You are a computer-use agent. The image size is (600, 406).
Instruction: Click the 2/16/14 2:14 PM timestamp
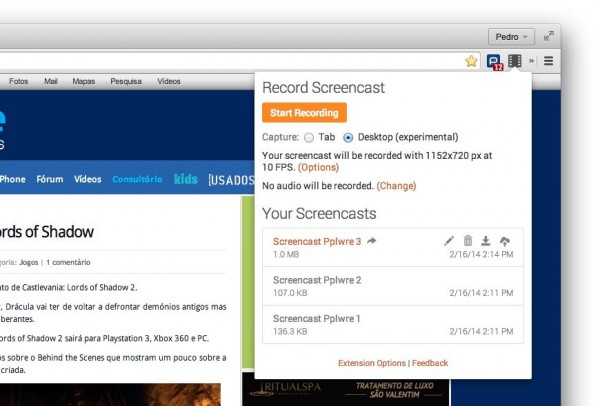point(481,254)
